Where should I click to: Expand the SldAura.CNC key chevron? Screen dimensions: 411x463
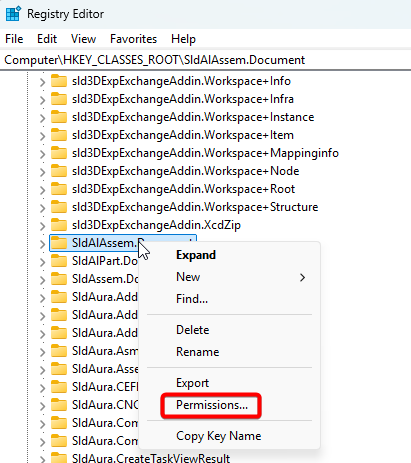click(42, 406)
